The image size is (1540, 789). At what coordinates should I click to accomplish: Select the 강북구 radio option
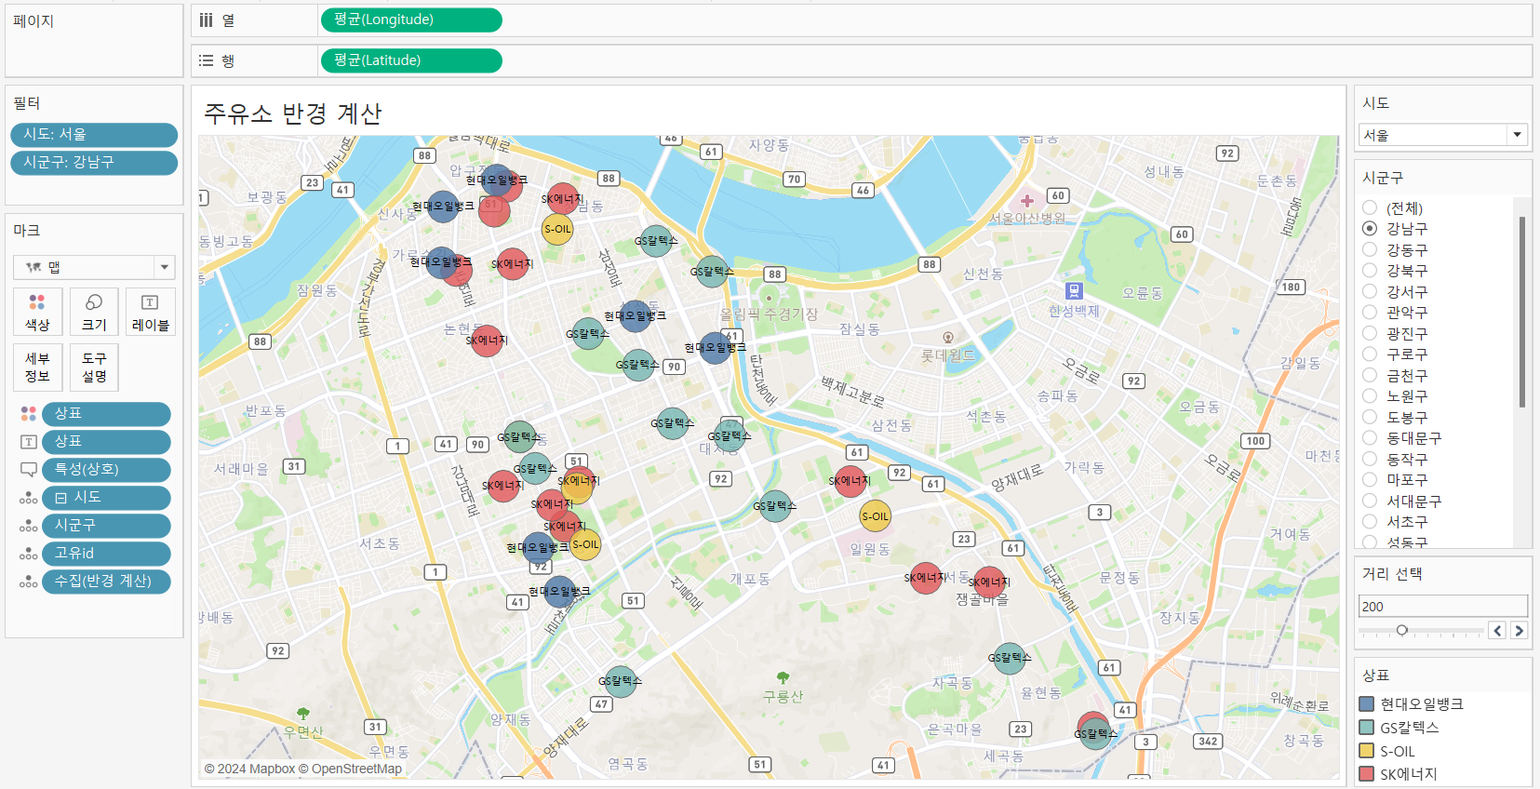1370,271
